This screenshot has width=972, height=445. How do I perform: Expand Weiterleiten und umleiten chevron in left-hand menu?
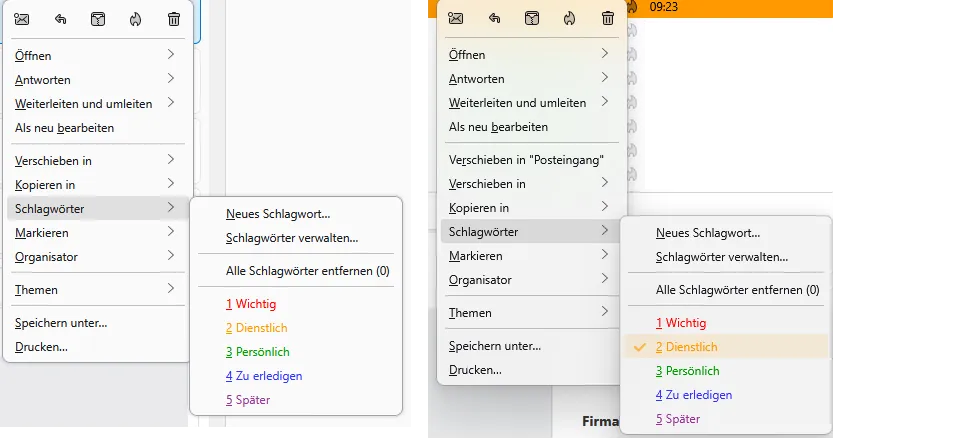(171, 102)
